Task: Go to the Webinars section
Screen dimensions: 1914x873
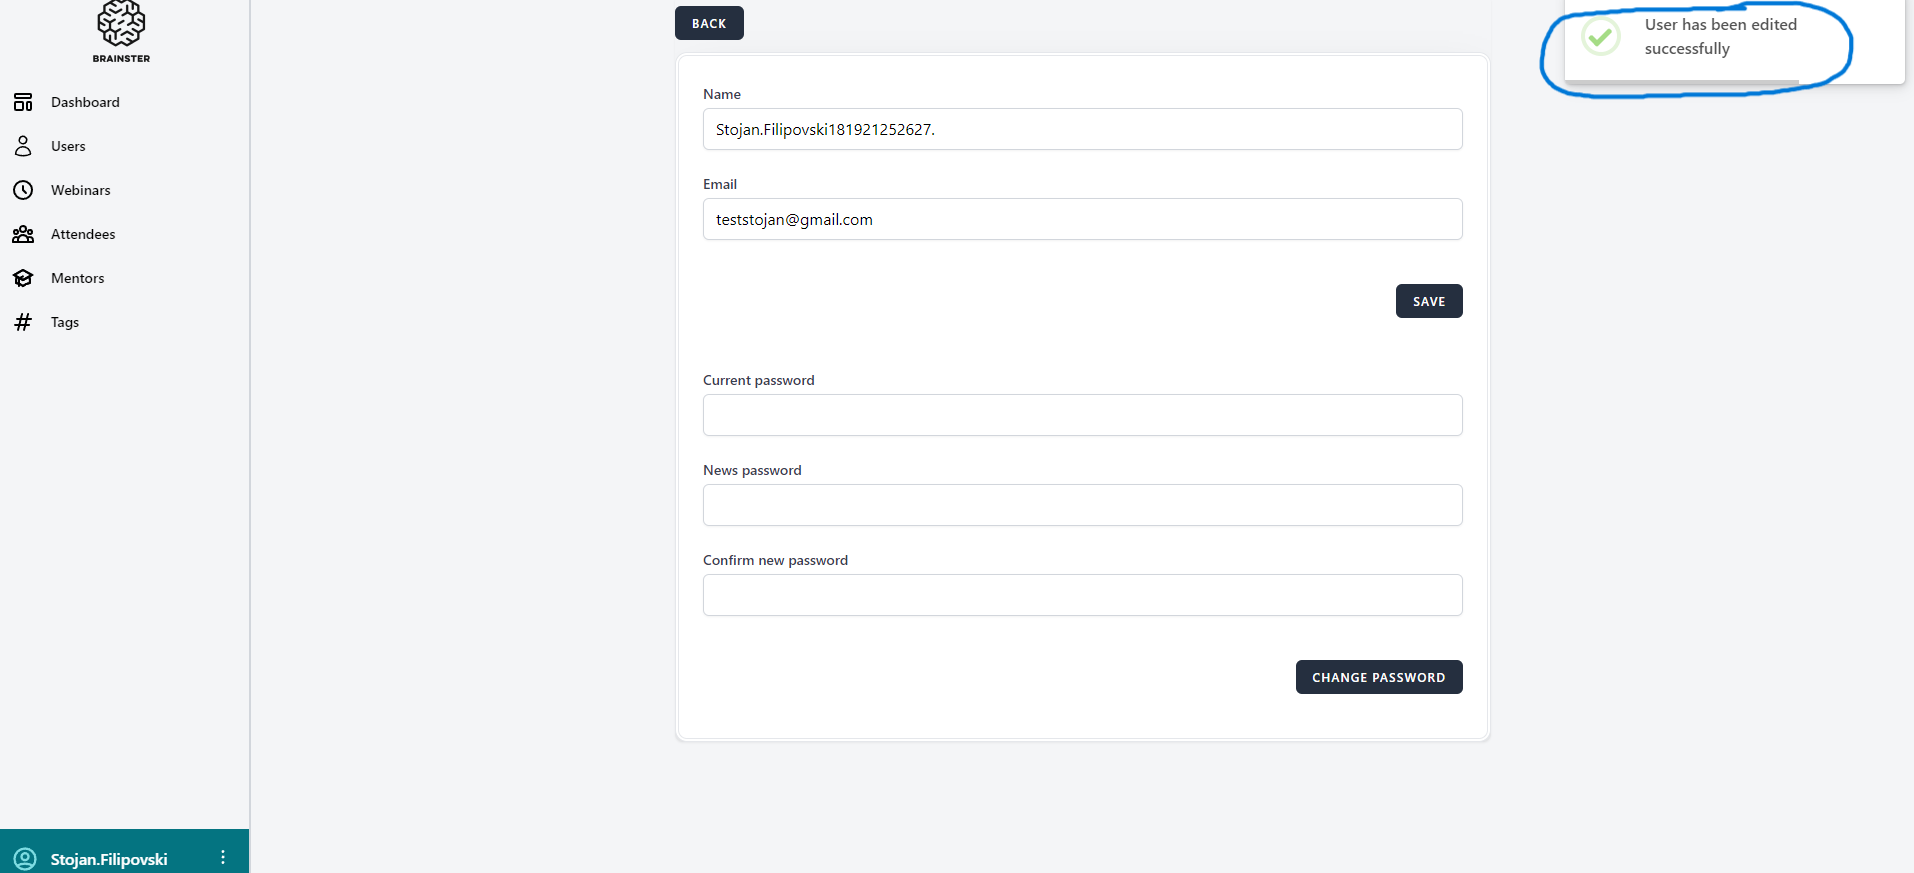Action: click(81, 190)
